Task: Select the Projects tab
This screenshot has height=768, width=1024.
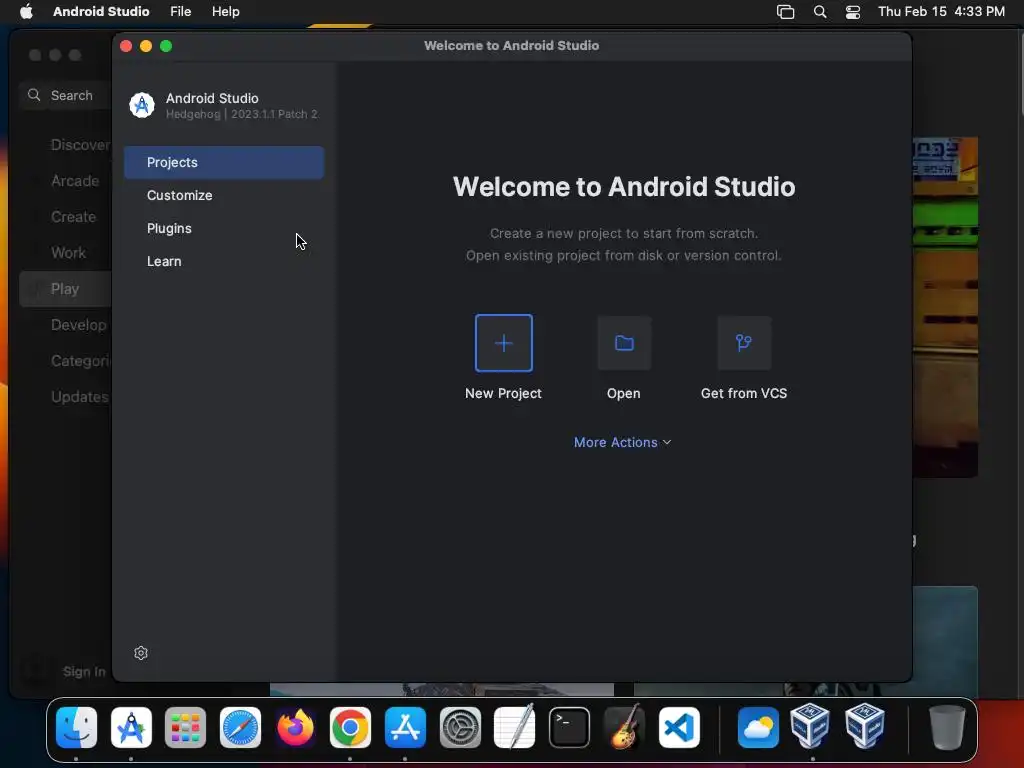Action: pos(224,163)
